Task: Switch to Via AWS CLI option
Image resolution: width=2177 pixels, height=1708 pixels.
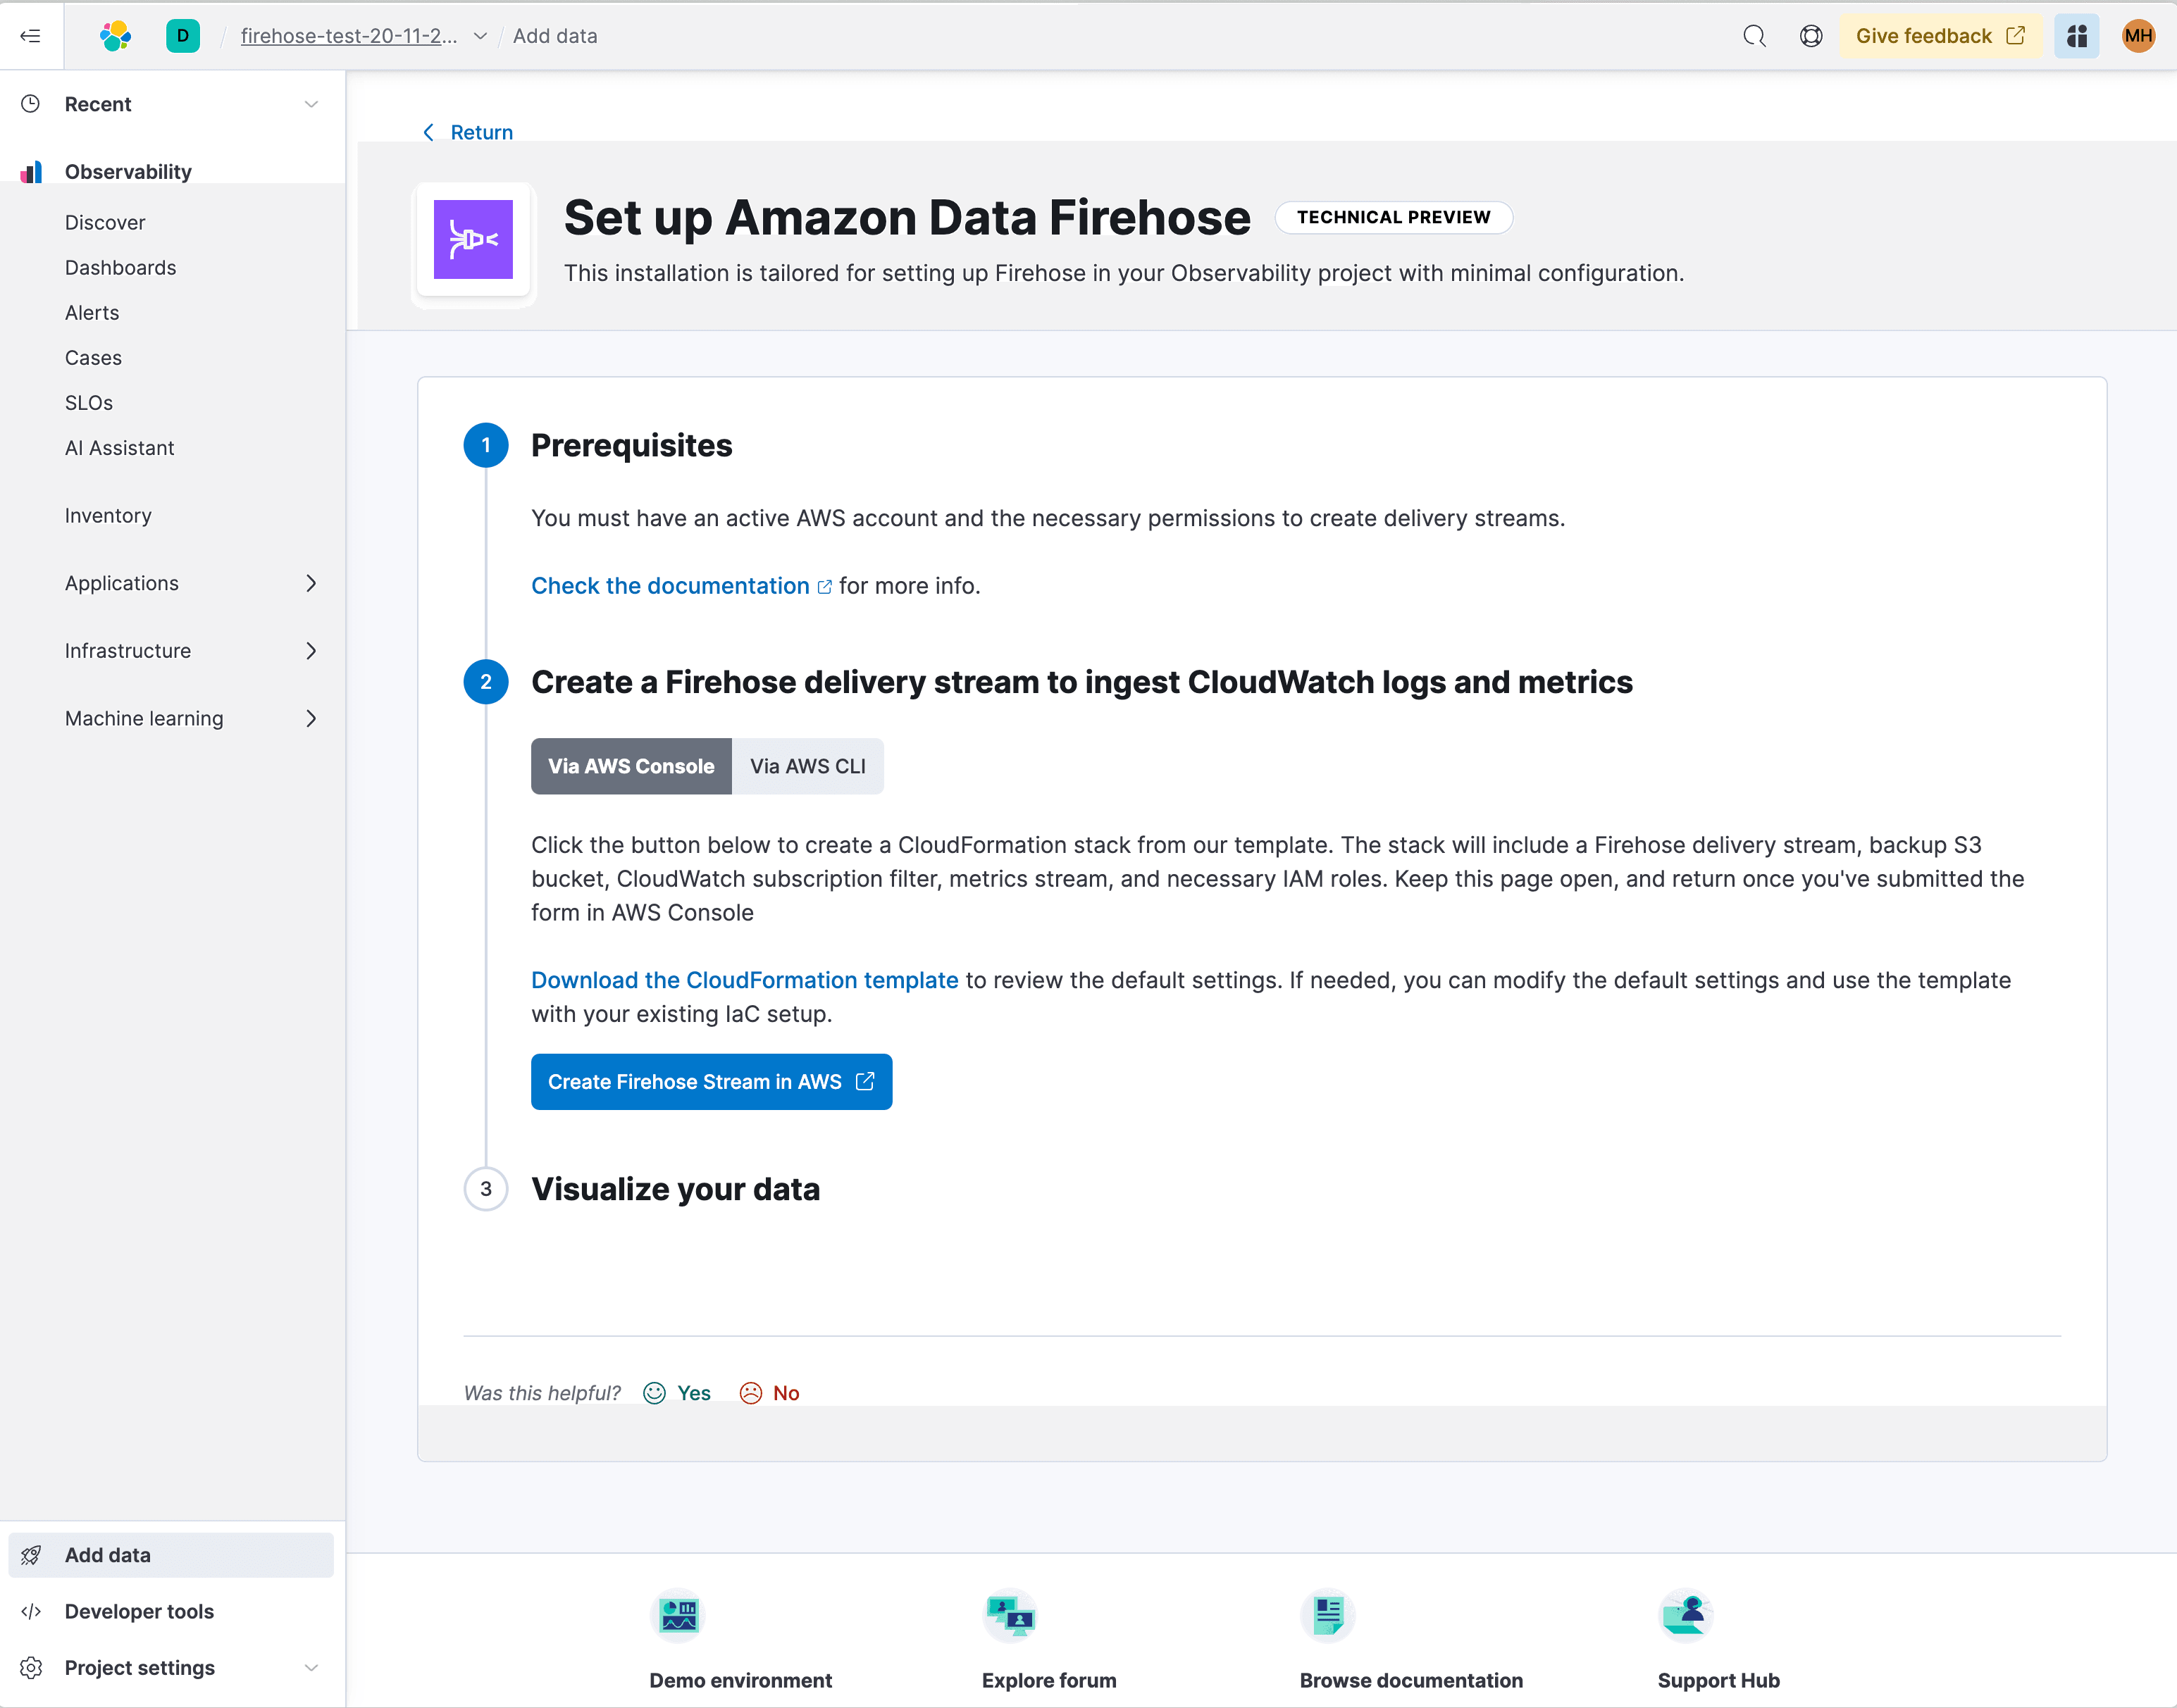Action: pos(807,766)
